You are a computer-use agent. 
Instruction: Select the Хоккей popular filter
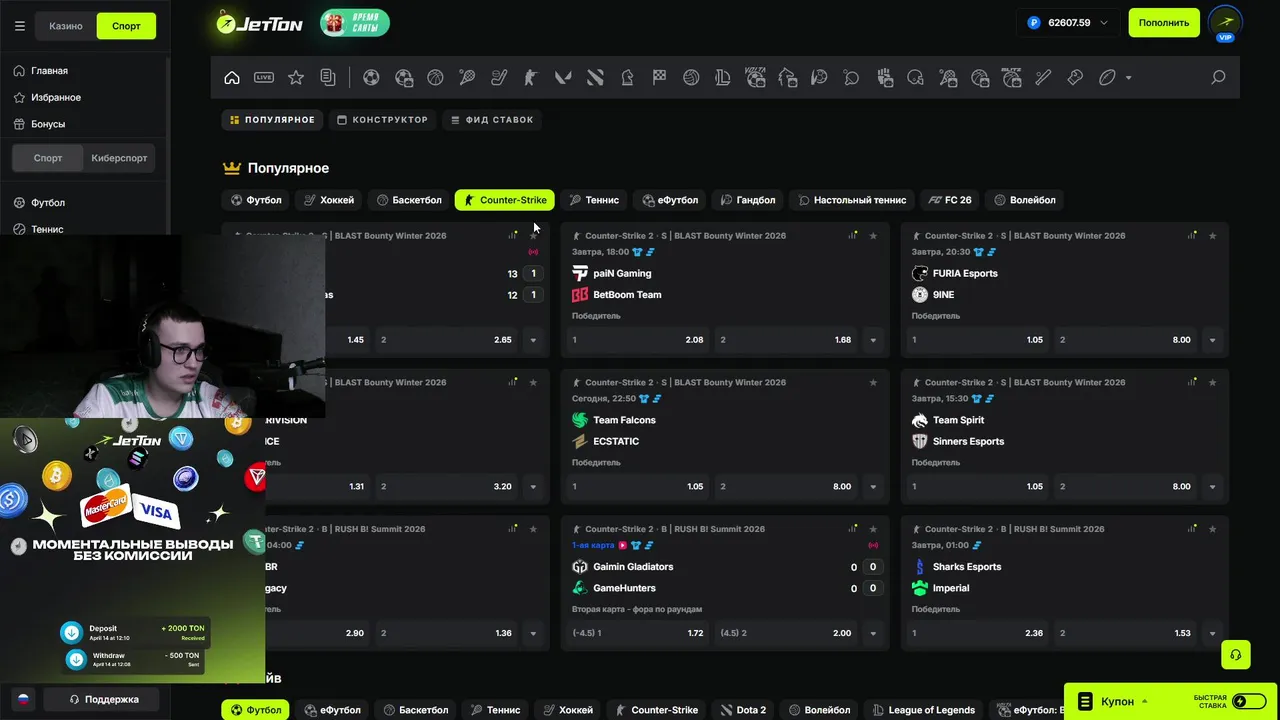[x=329, y=200]
